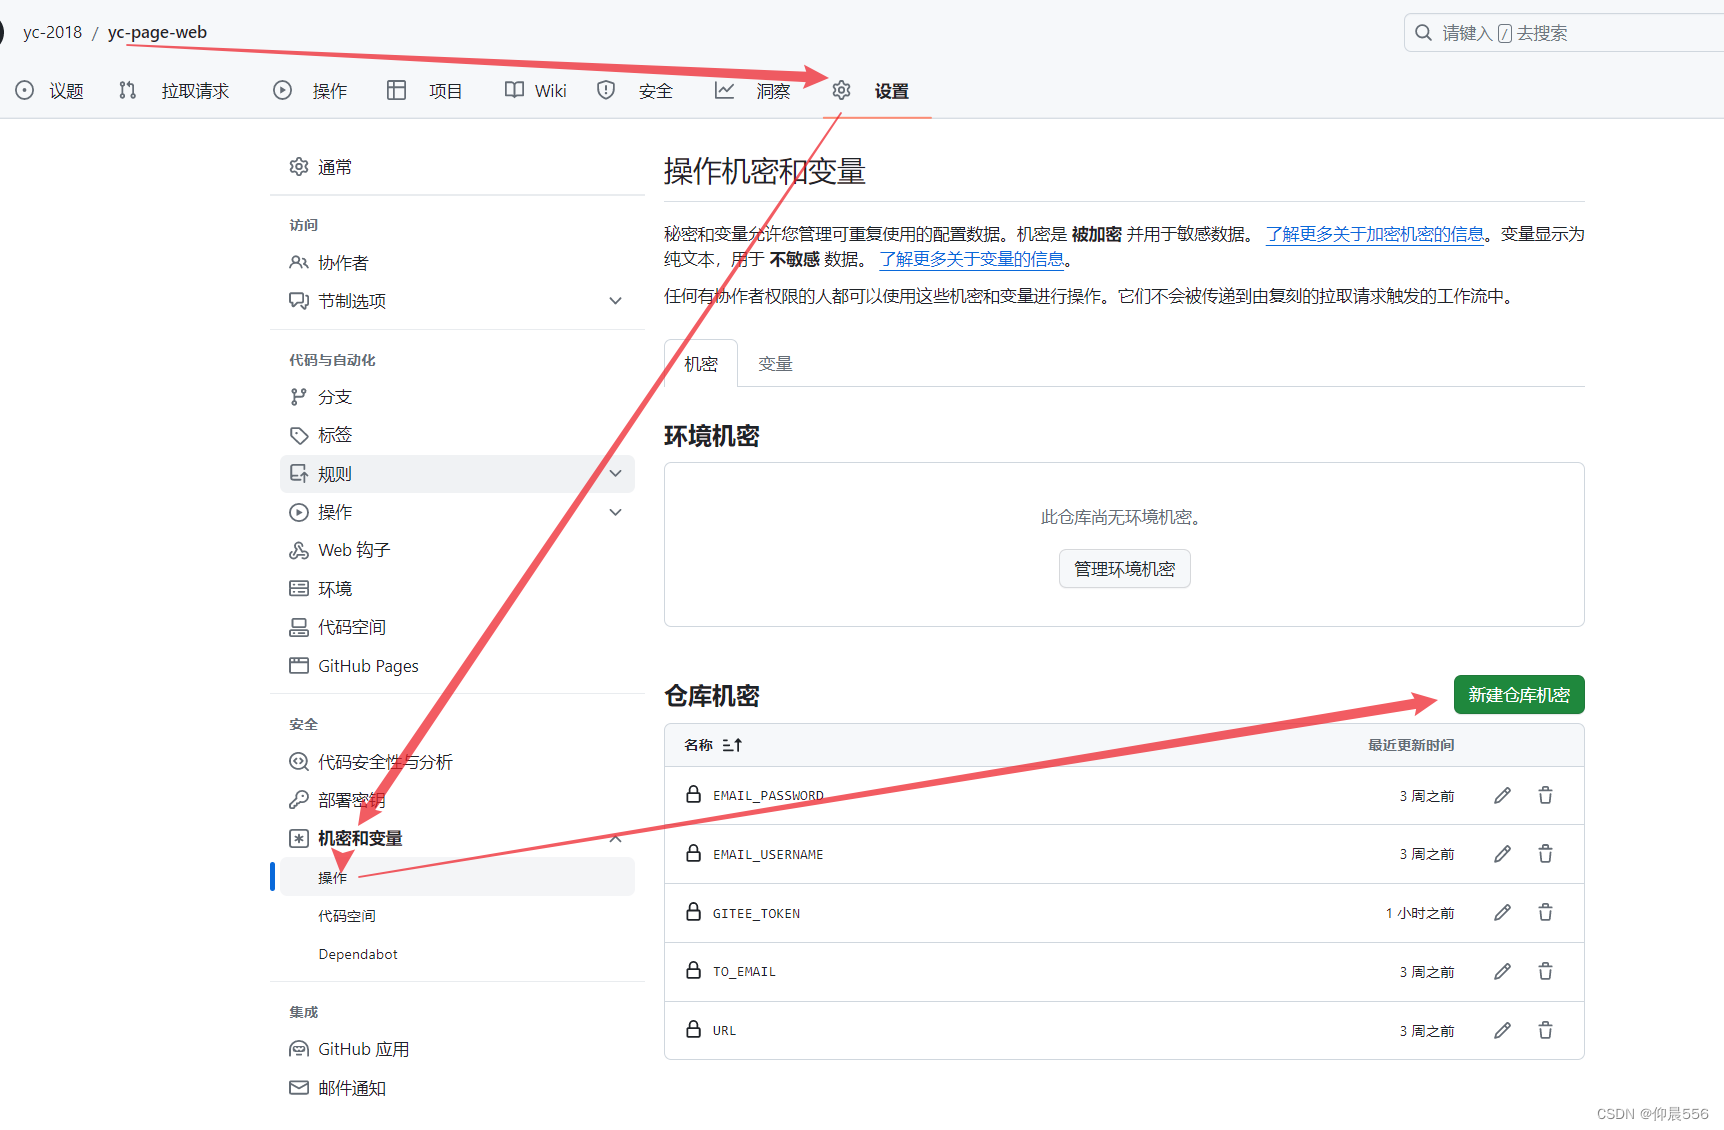This screenshot has height=1130, width=1724.
Task: Click the 洞察 graph icon
Action: [x=724, y=90]
